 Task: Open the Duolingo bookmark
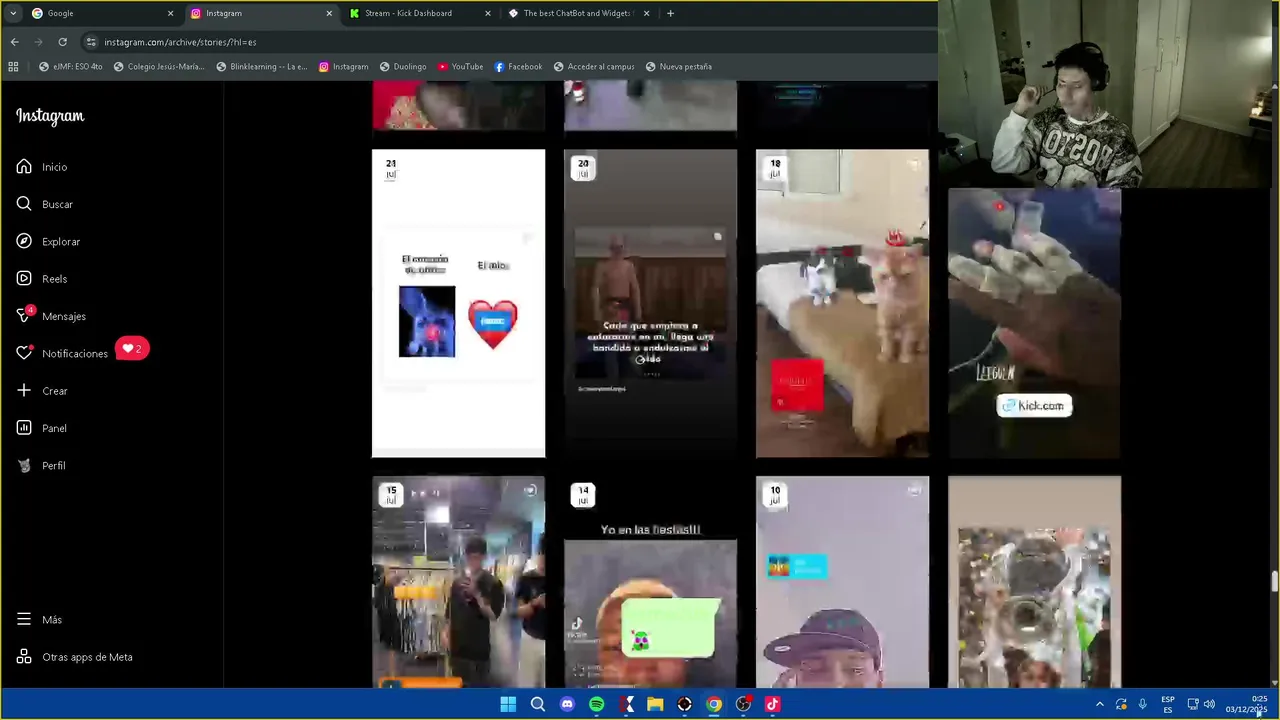point(403,67)
